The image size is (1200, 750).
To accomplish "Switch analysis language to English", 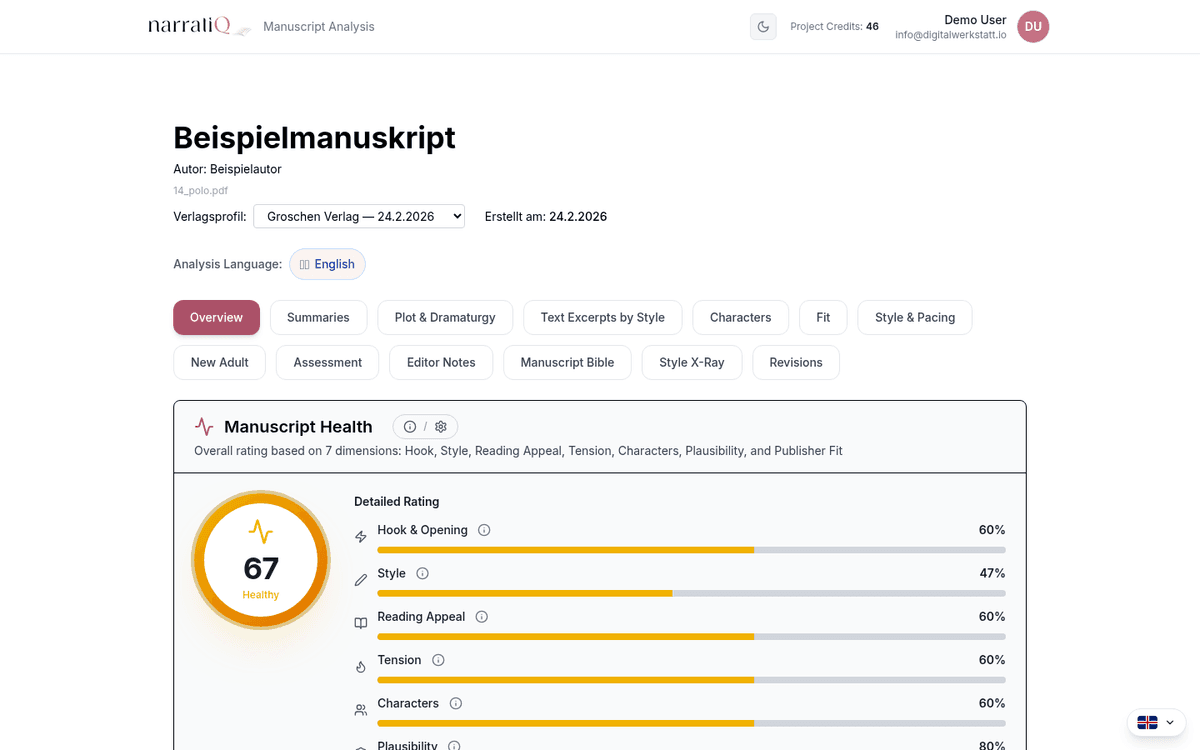I will 327,263.
